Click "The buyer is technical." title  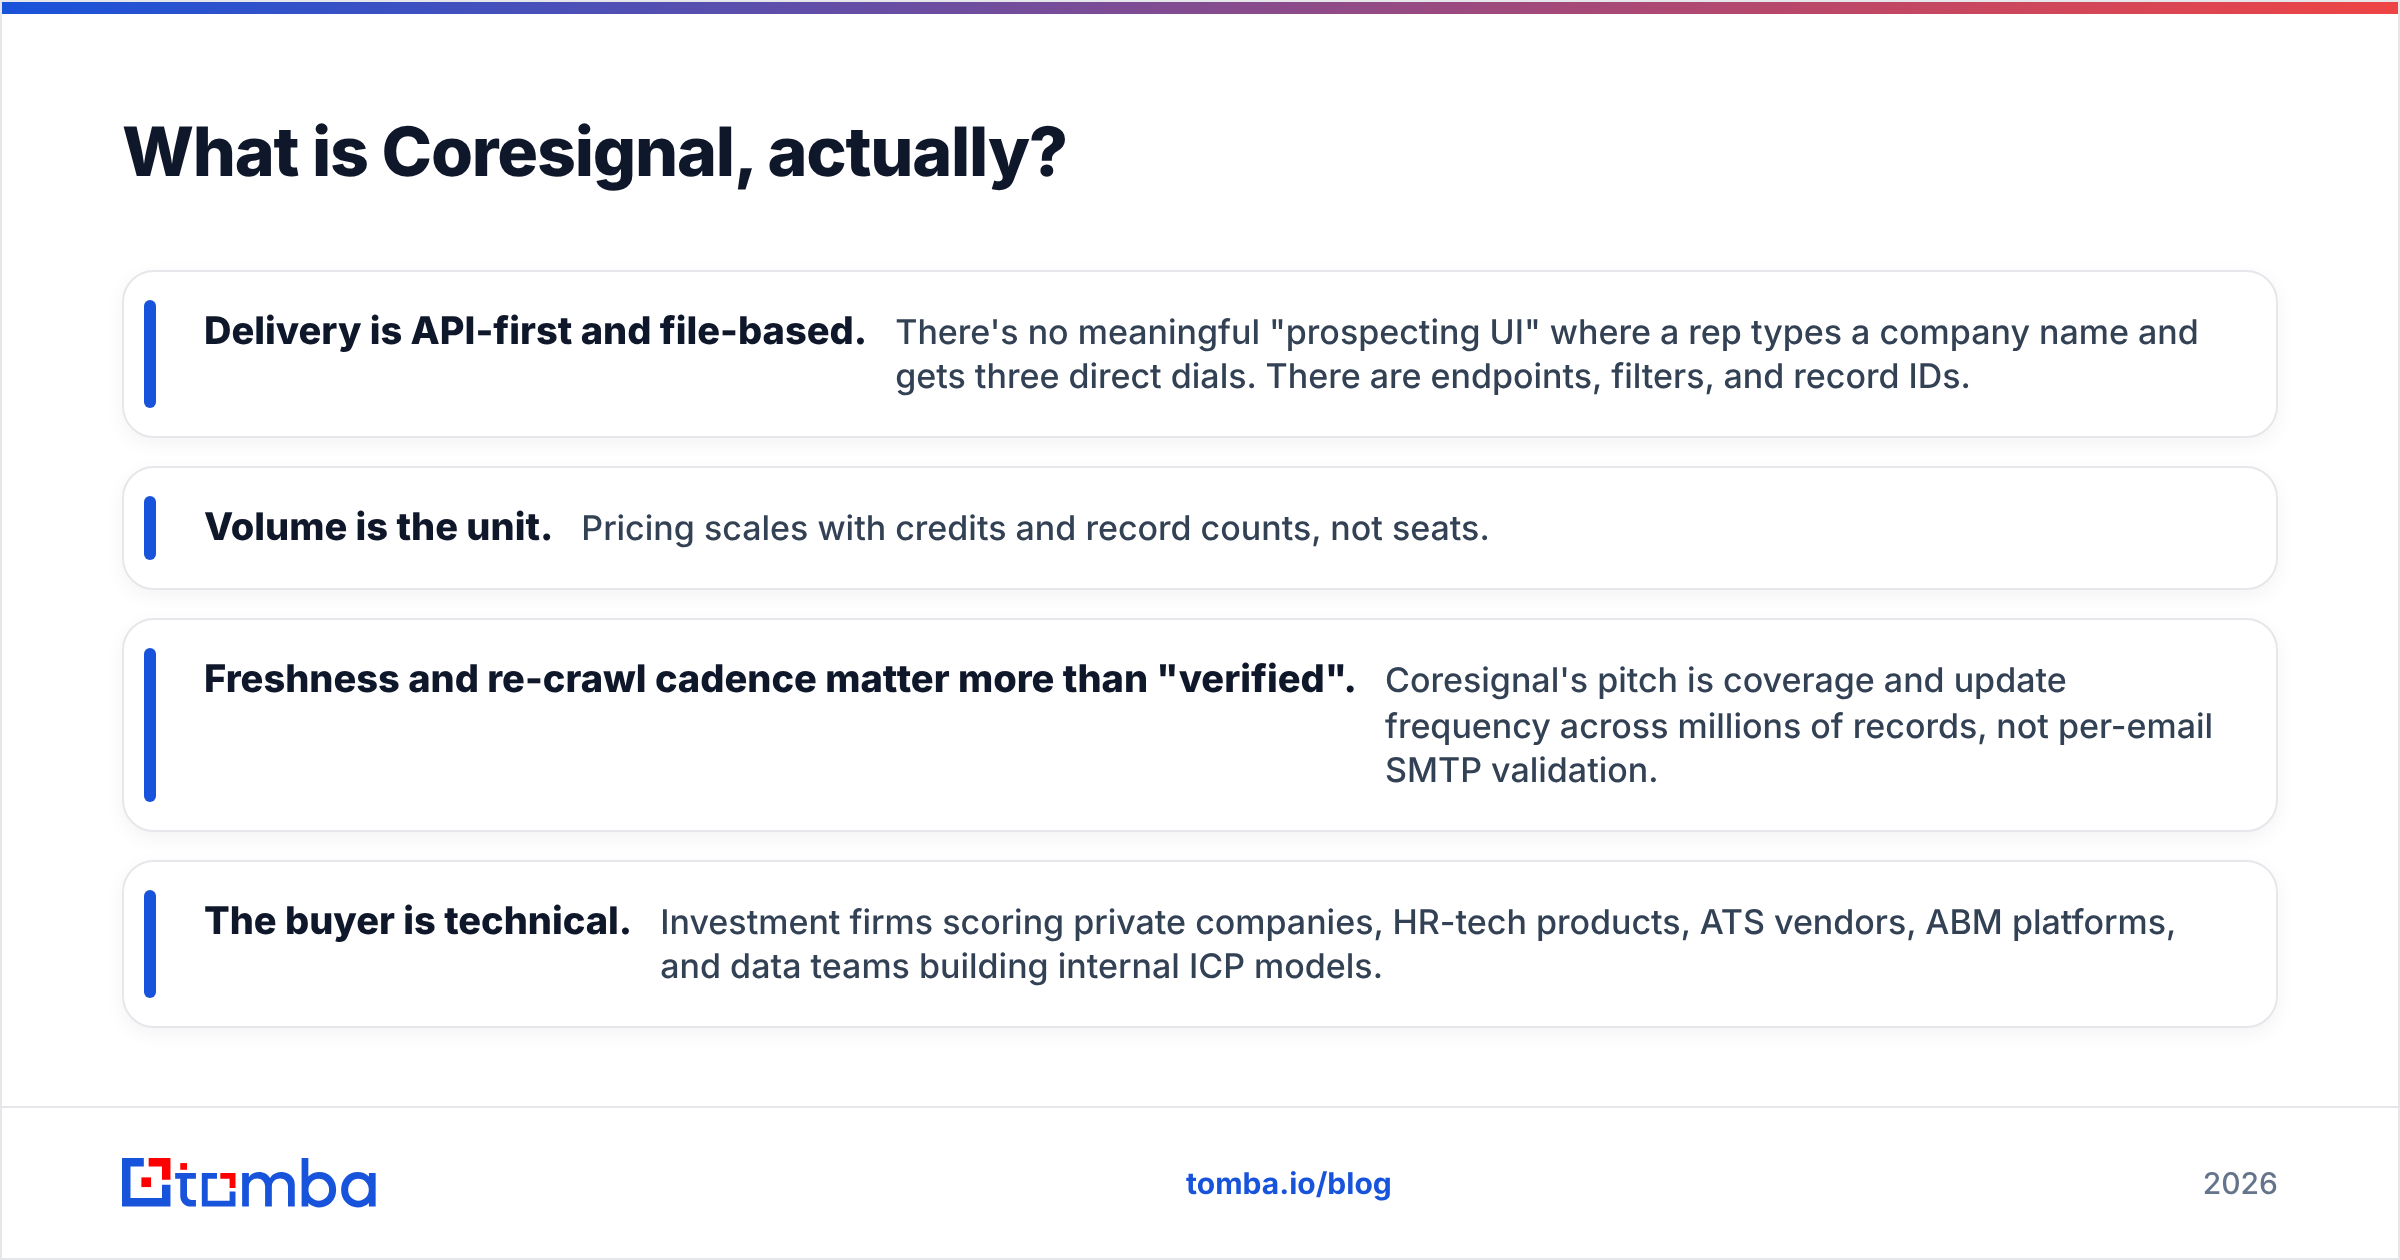(x=417, y=921)
